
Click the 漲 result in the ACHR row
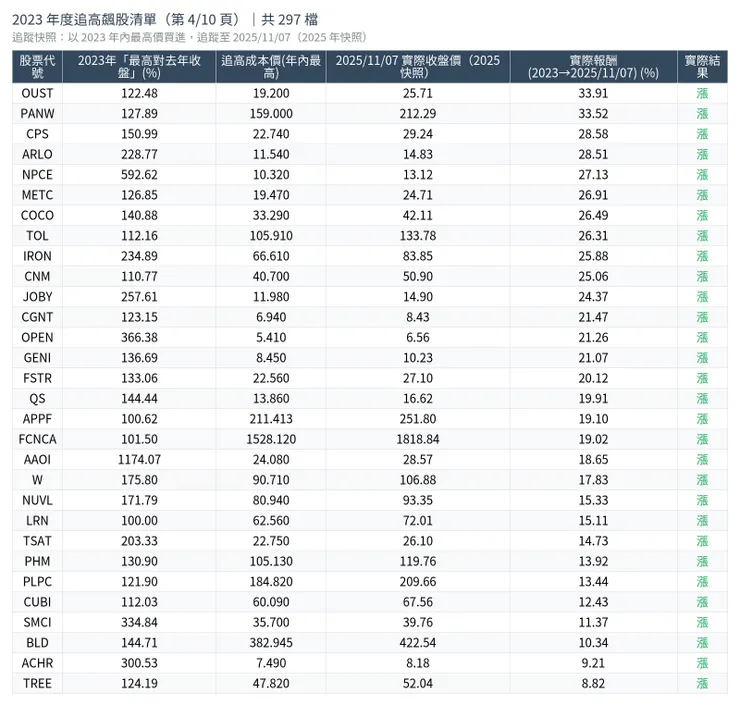(702, 663)
